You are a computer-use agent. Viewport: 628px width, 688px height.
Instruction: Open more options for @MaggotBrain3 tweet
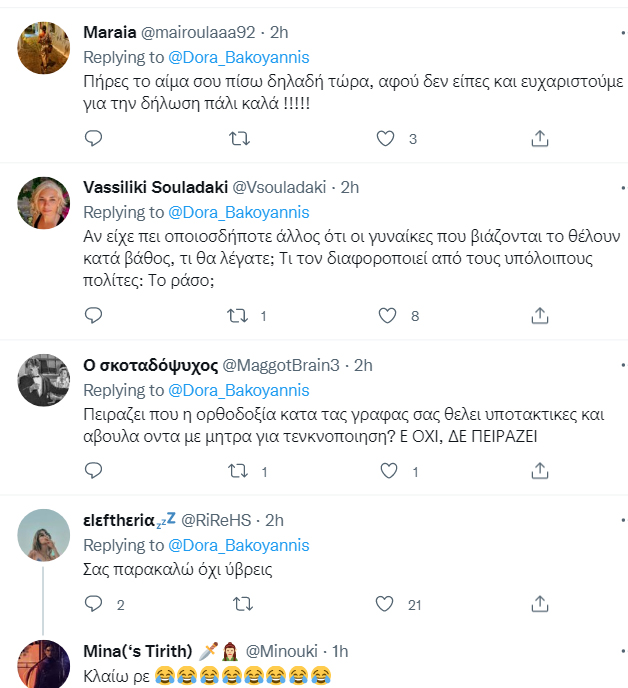click(624, 365)
